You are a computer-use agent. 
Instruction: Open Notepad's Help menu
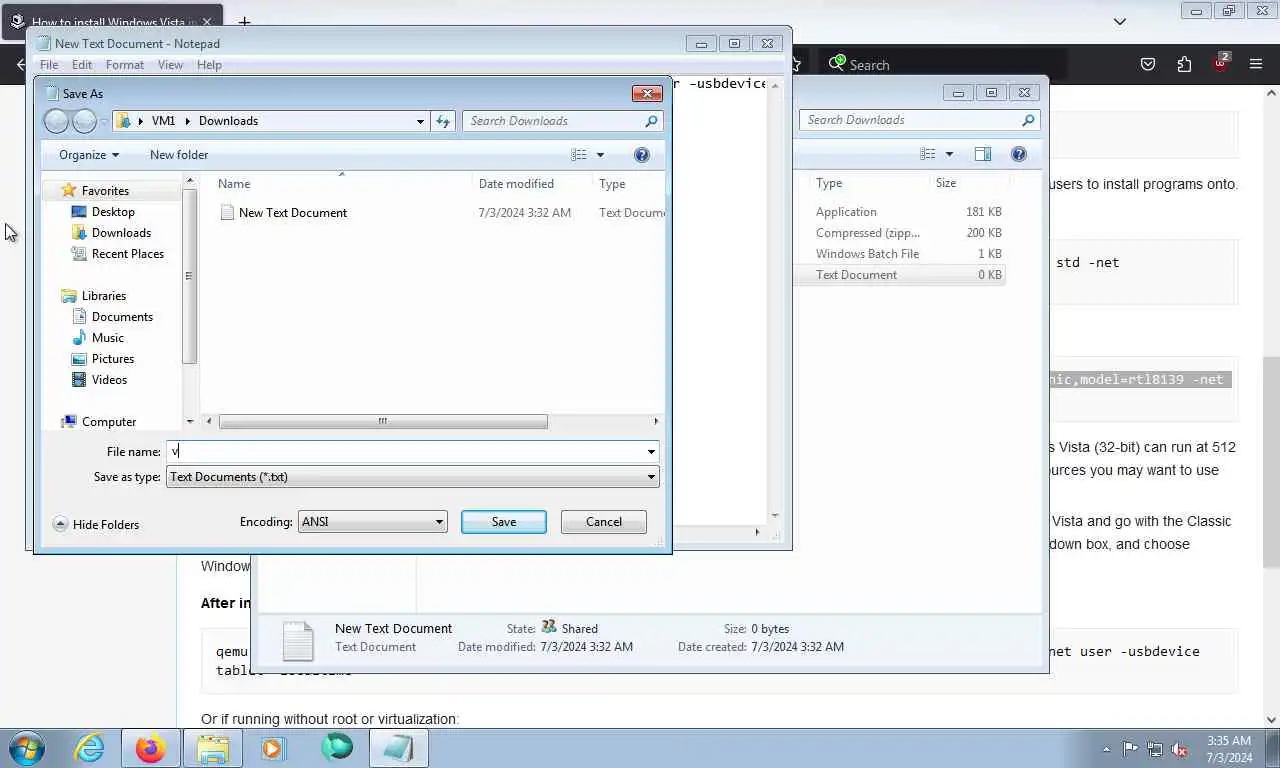pyautogui.click(x=209, y=65)
